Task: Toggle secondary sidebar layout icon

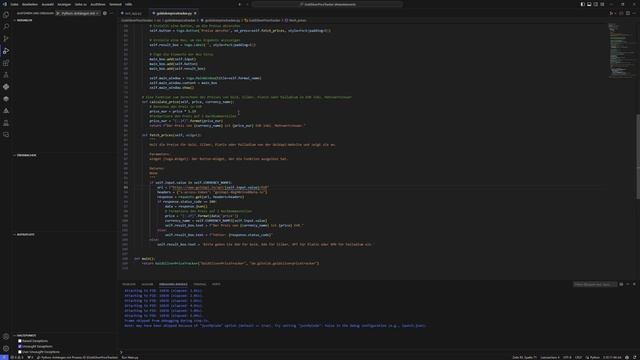Action: pos(596,4)
